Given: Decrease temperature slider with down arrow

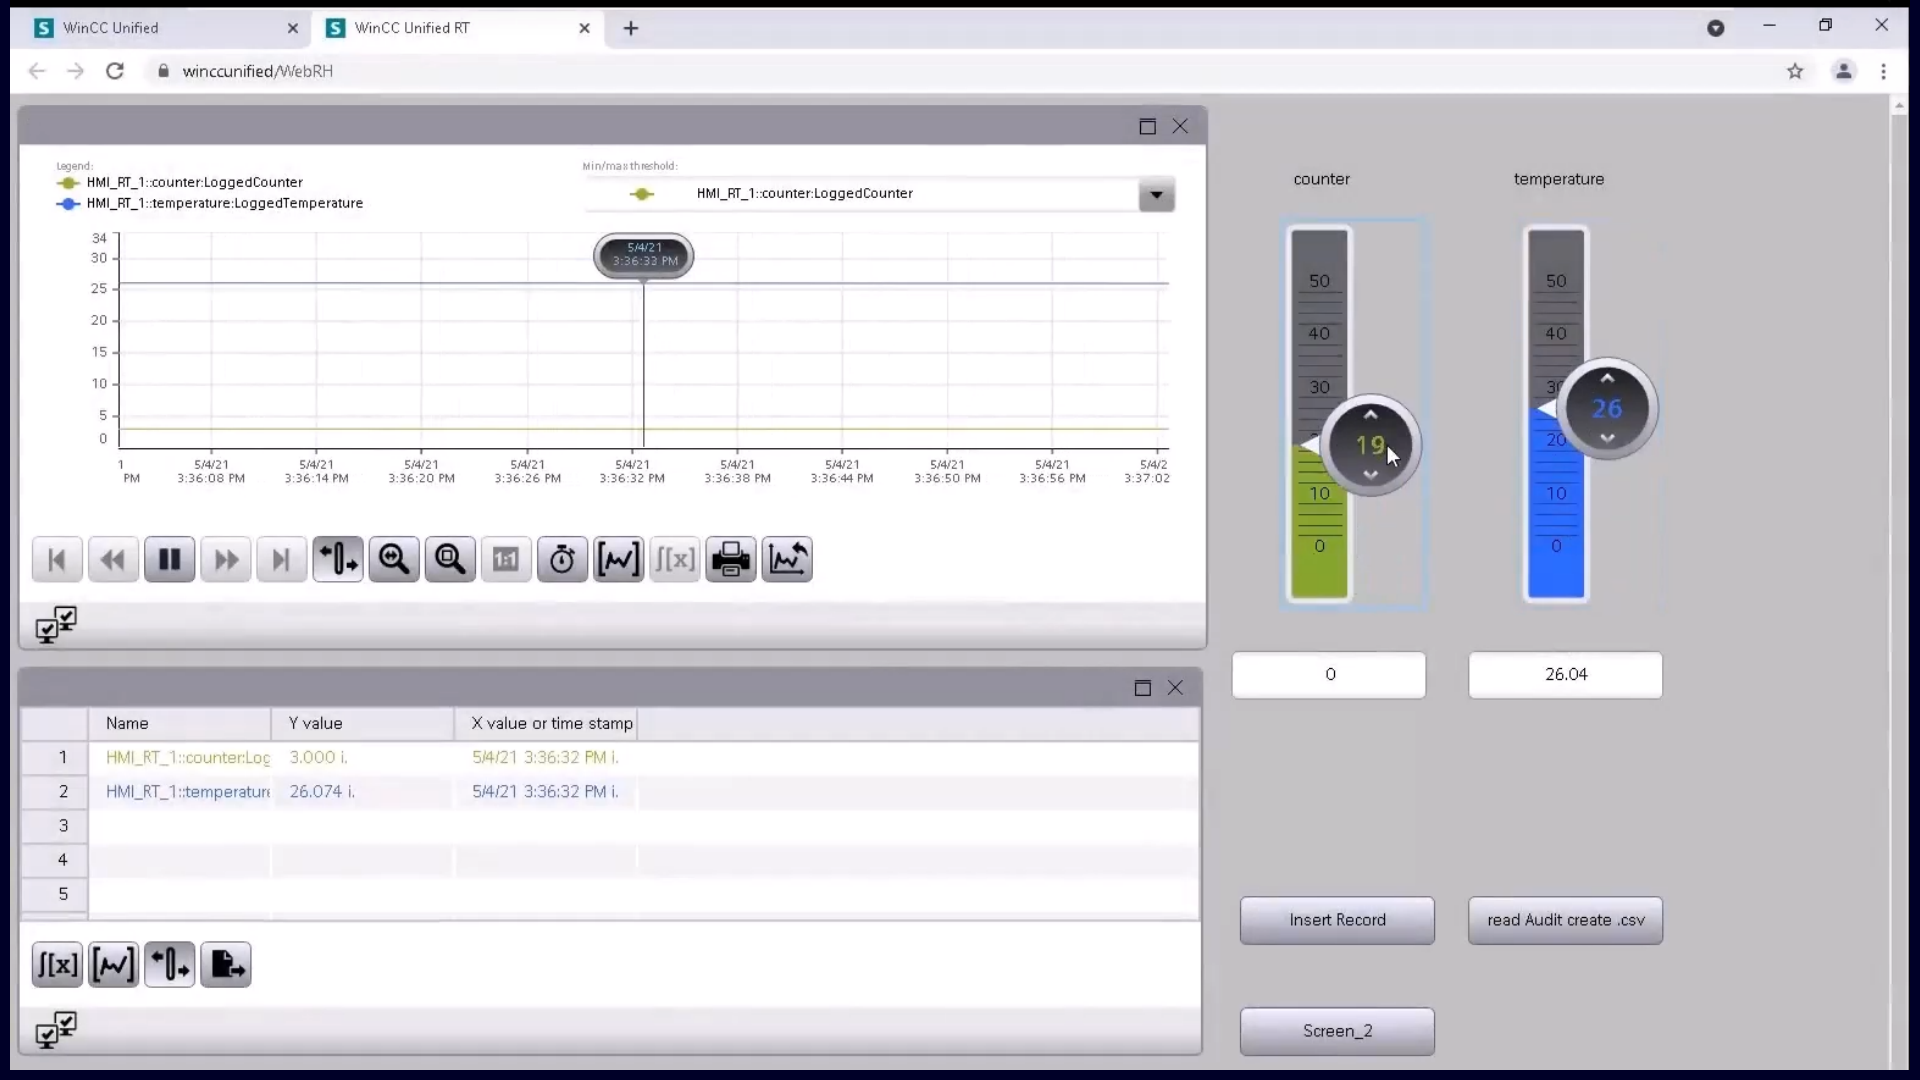Looking at the screenshot, I should [1607, 438].
